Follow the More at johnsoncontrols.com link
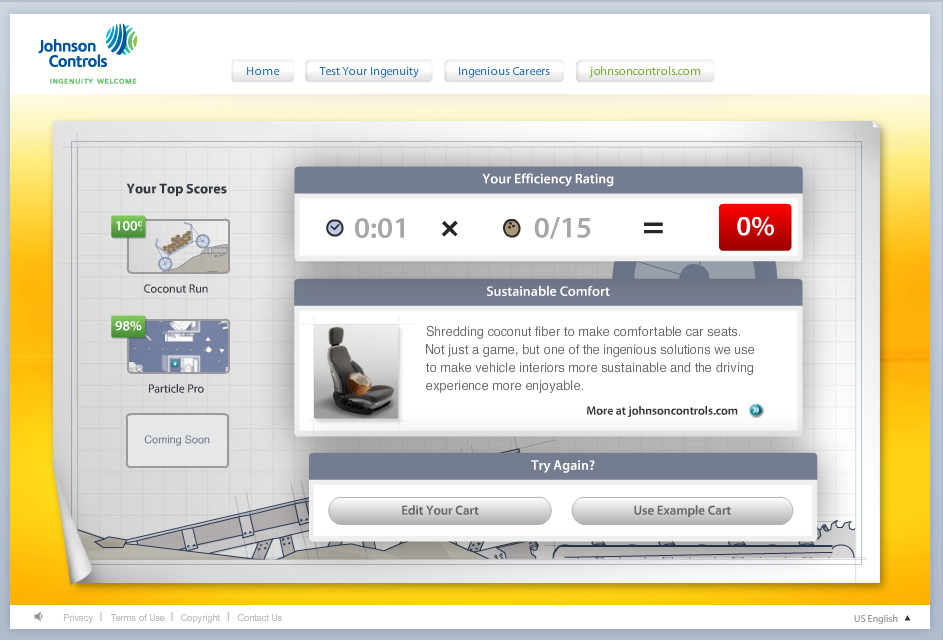The width and height of the screenshot is (943, 640). click(662, 410)
